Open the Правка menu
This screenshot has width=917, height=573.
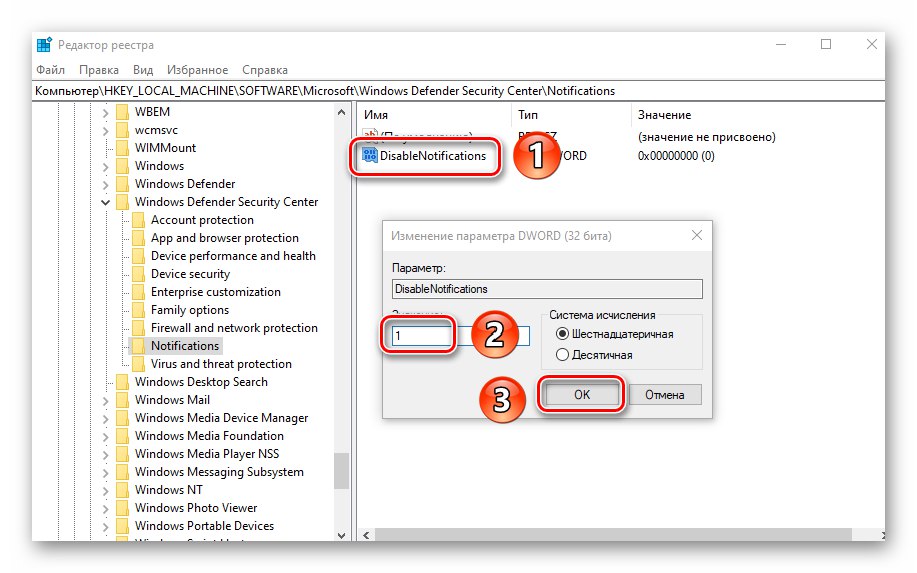(99, 70)
